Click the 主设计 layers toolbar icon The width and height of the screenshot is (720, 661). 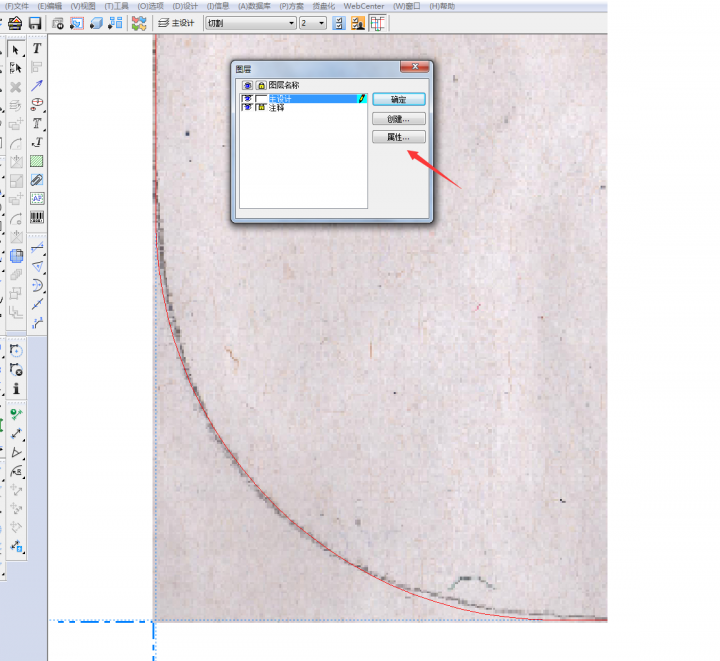click(x=176, y=23)
